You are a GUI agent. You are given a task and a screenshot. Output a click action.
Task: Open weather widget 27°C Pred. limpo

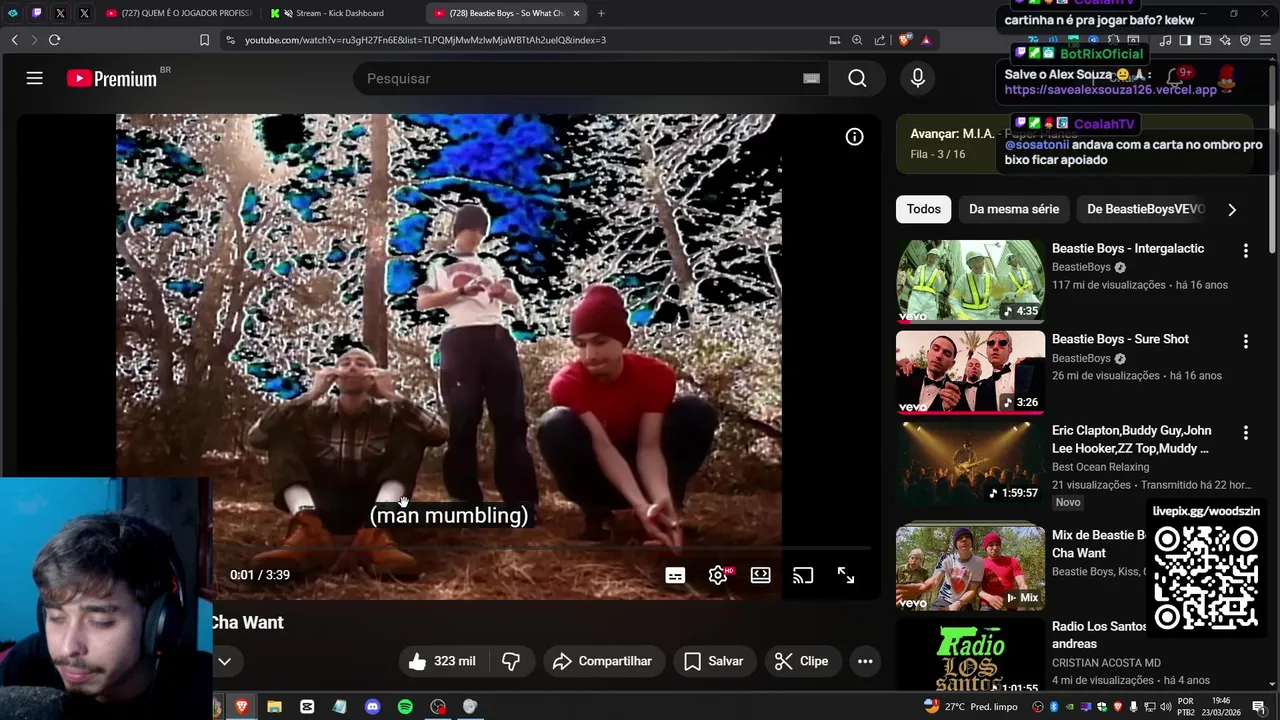(971, 706)
